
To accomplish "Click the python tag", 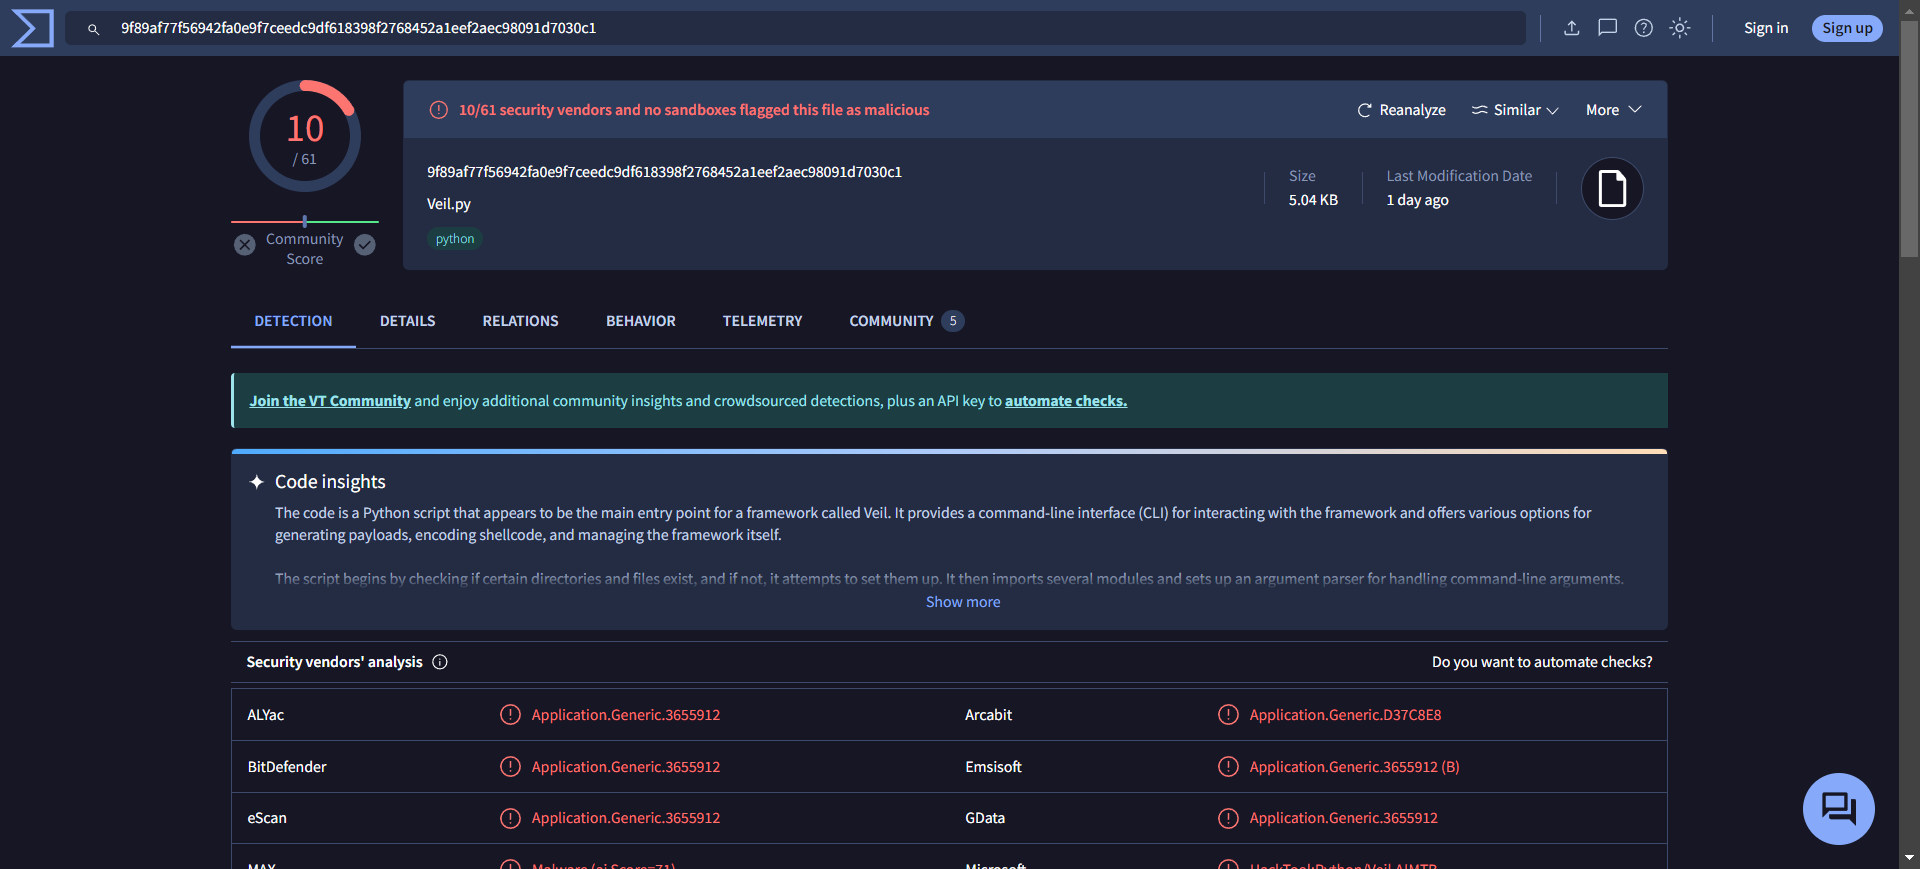I will click(455, 239).
